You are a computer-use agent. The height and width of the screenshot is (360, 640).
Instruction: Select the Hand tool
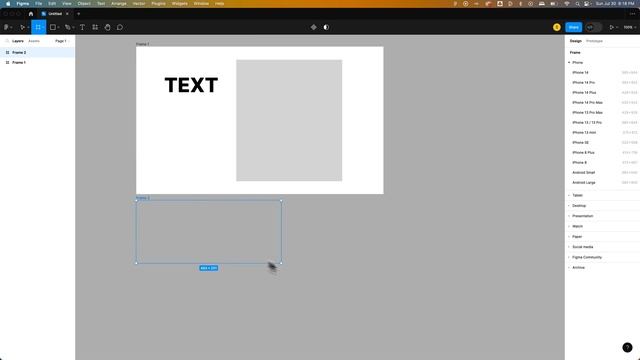107,27
